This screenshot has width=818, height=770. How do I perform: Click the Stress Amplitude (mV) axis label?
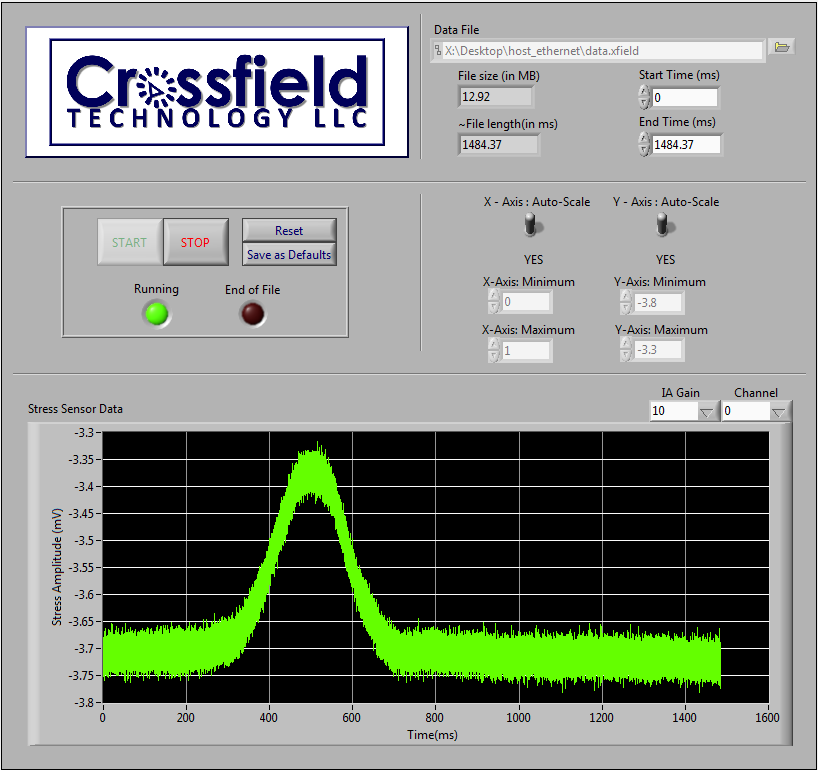pos(57,567)
